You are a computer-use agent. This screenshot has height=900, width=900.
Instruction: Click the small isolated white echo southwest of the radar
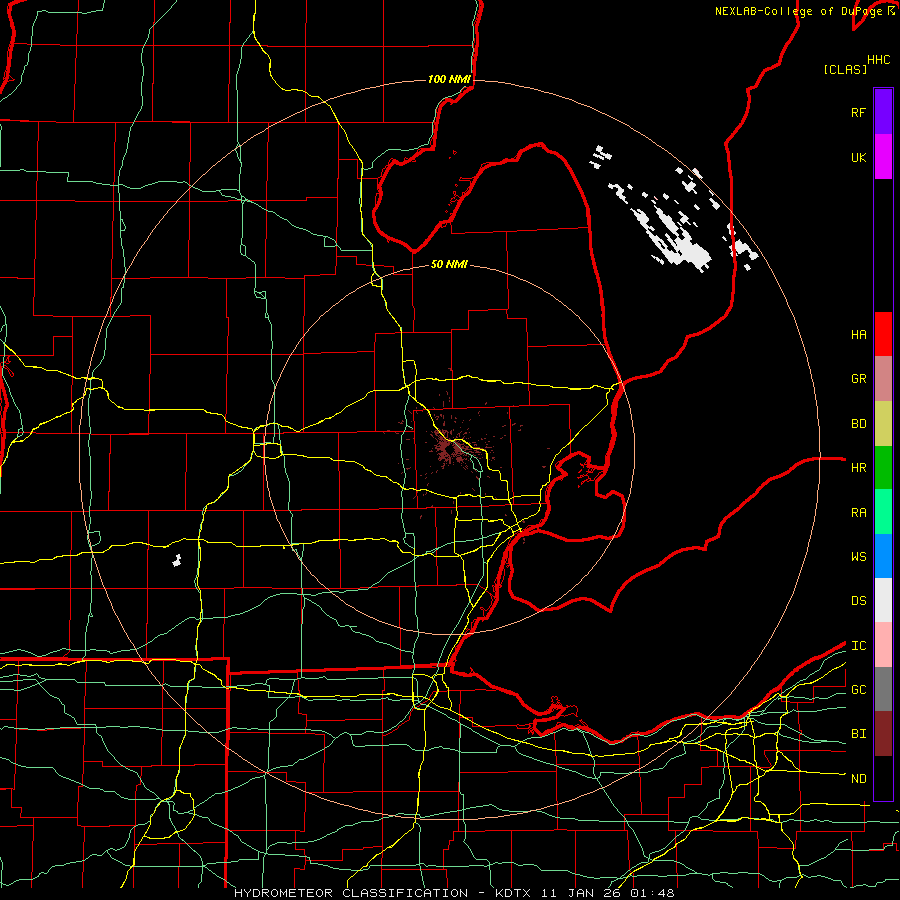tap(177, 560)
